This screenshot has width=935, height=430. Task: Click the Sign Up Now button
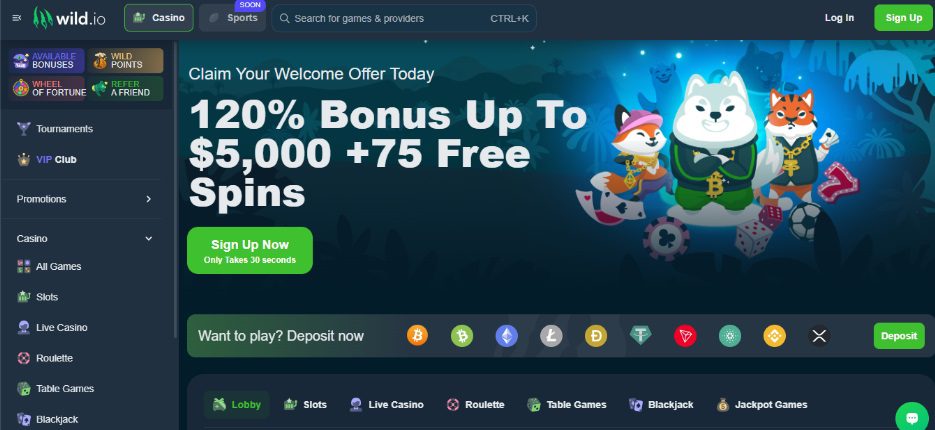click(250, 250)
